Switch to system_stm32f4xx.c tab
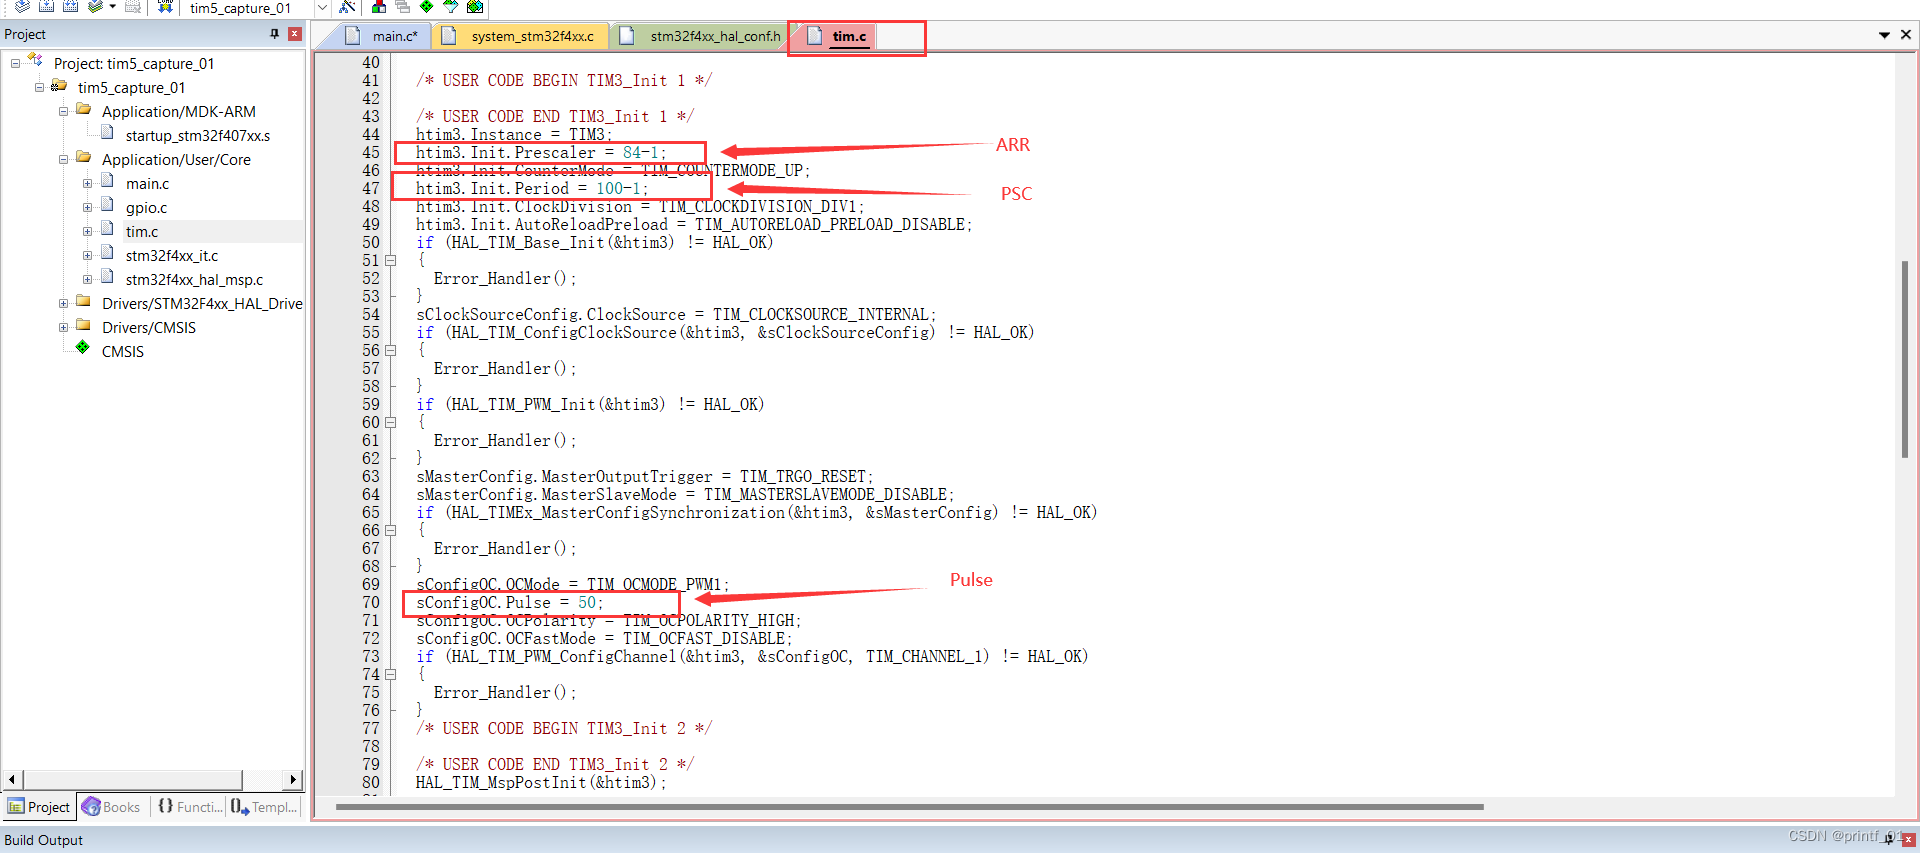Screen dimensions: 1920x853 click(x=520, y=36)
